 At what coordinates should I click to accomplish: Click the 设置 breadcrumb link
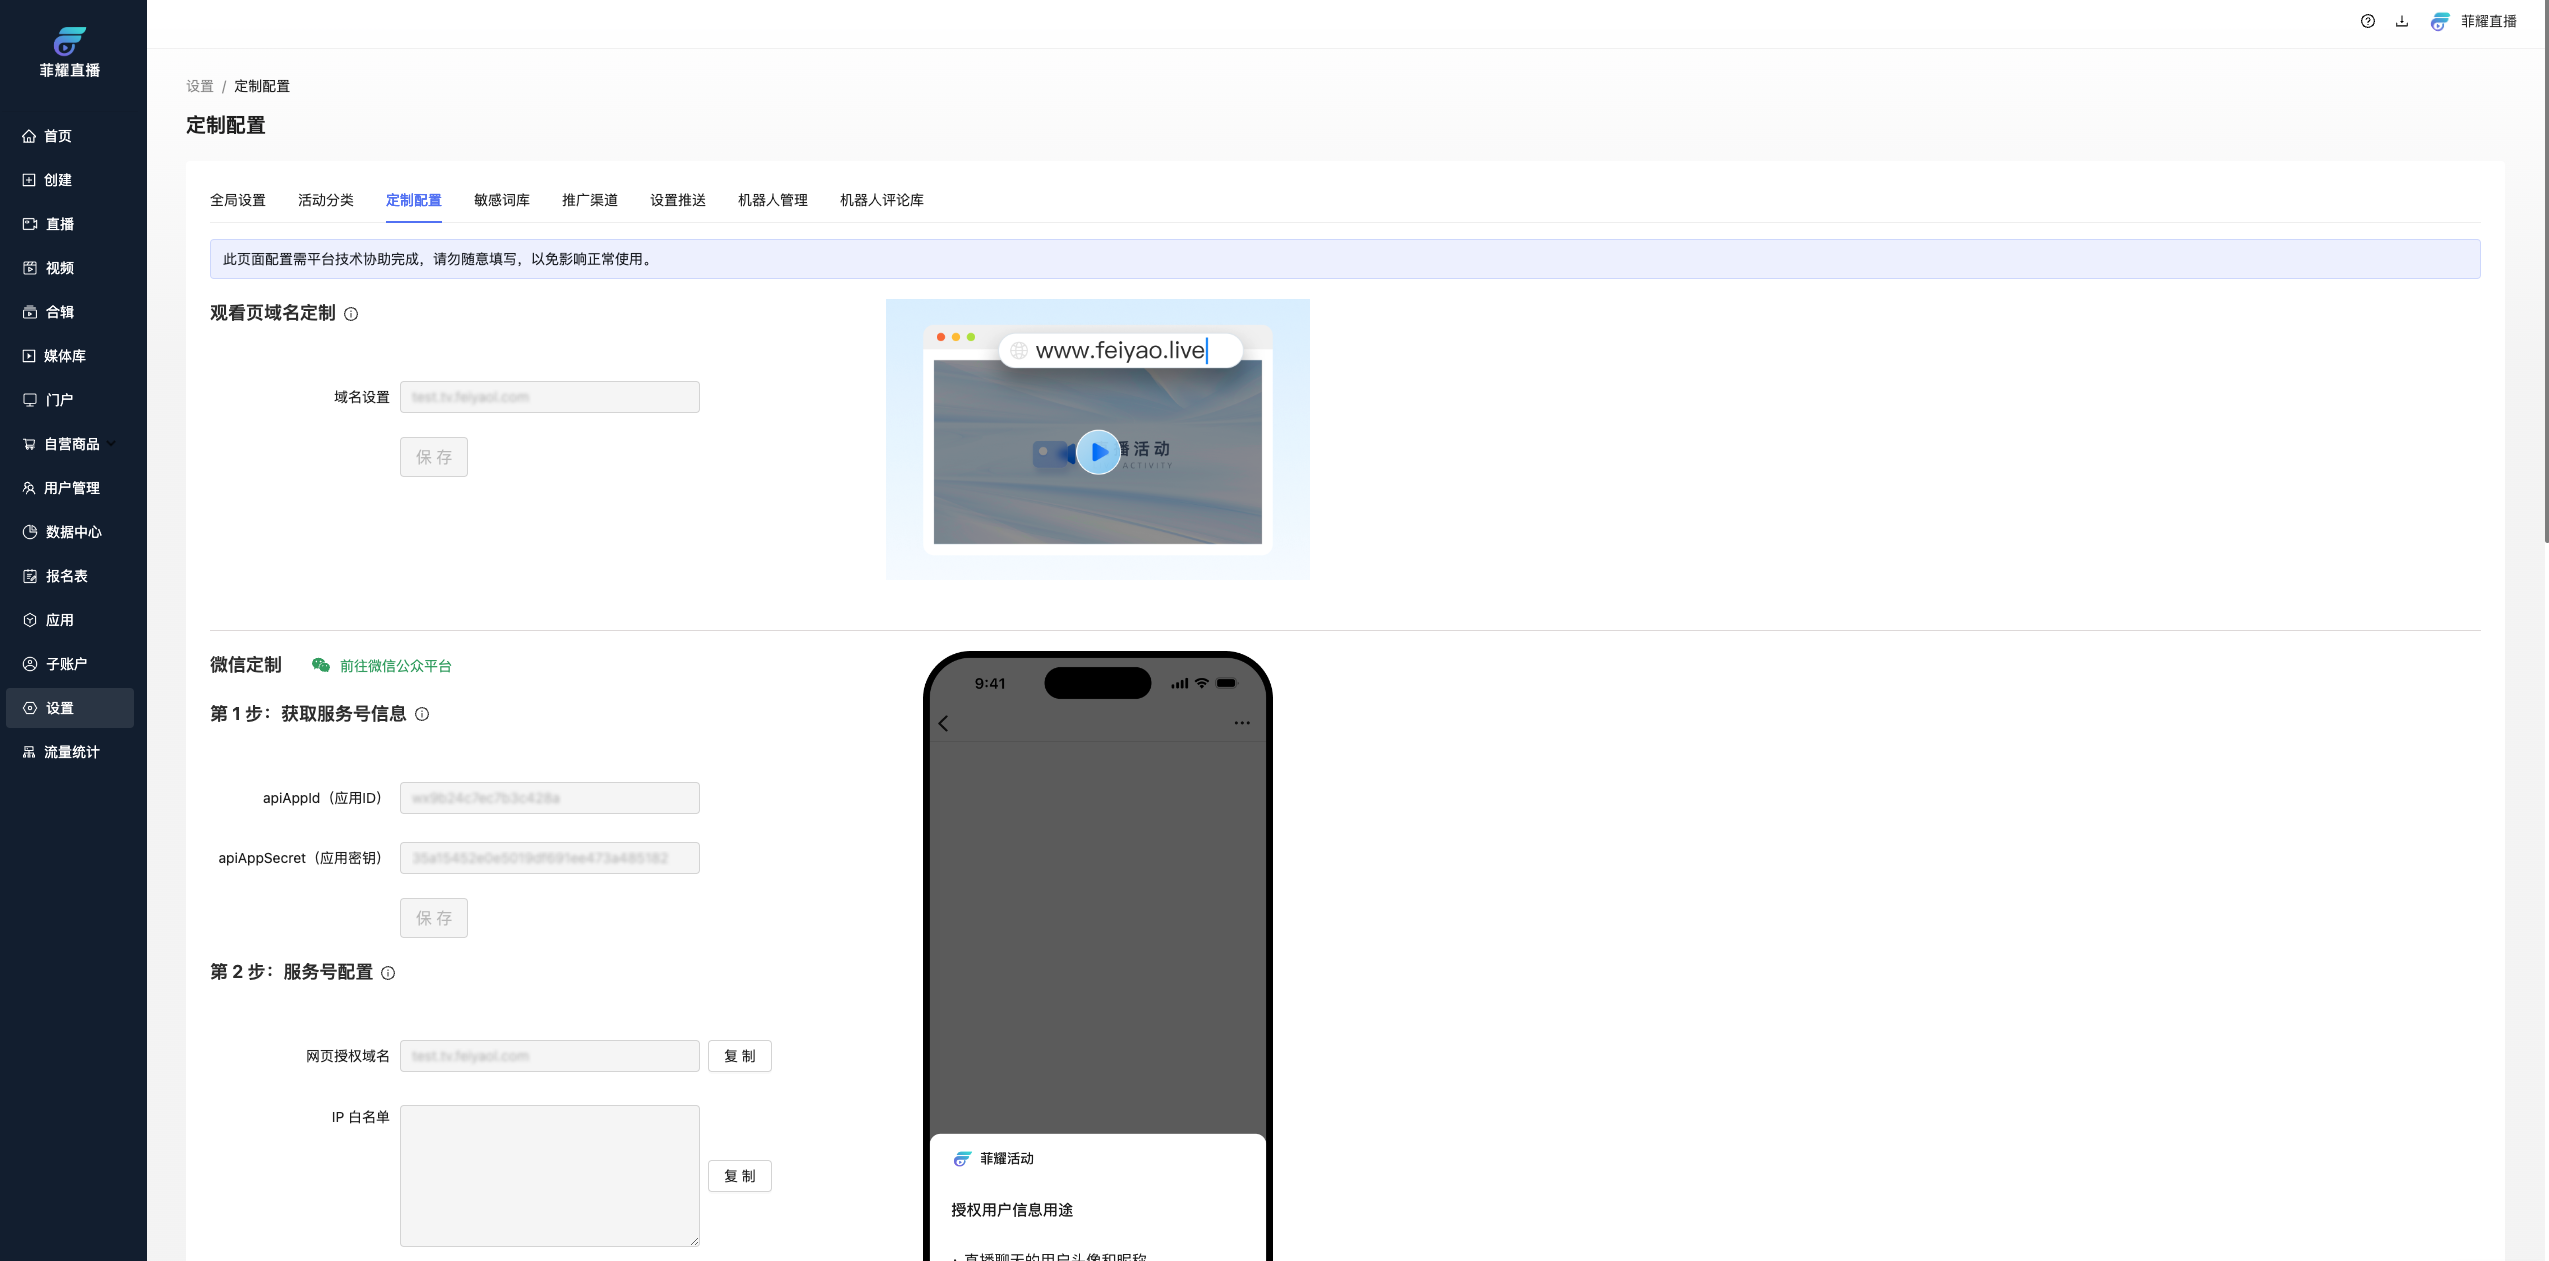pyautogui.click(x=200, y=86)
